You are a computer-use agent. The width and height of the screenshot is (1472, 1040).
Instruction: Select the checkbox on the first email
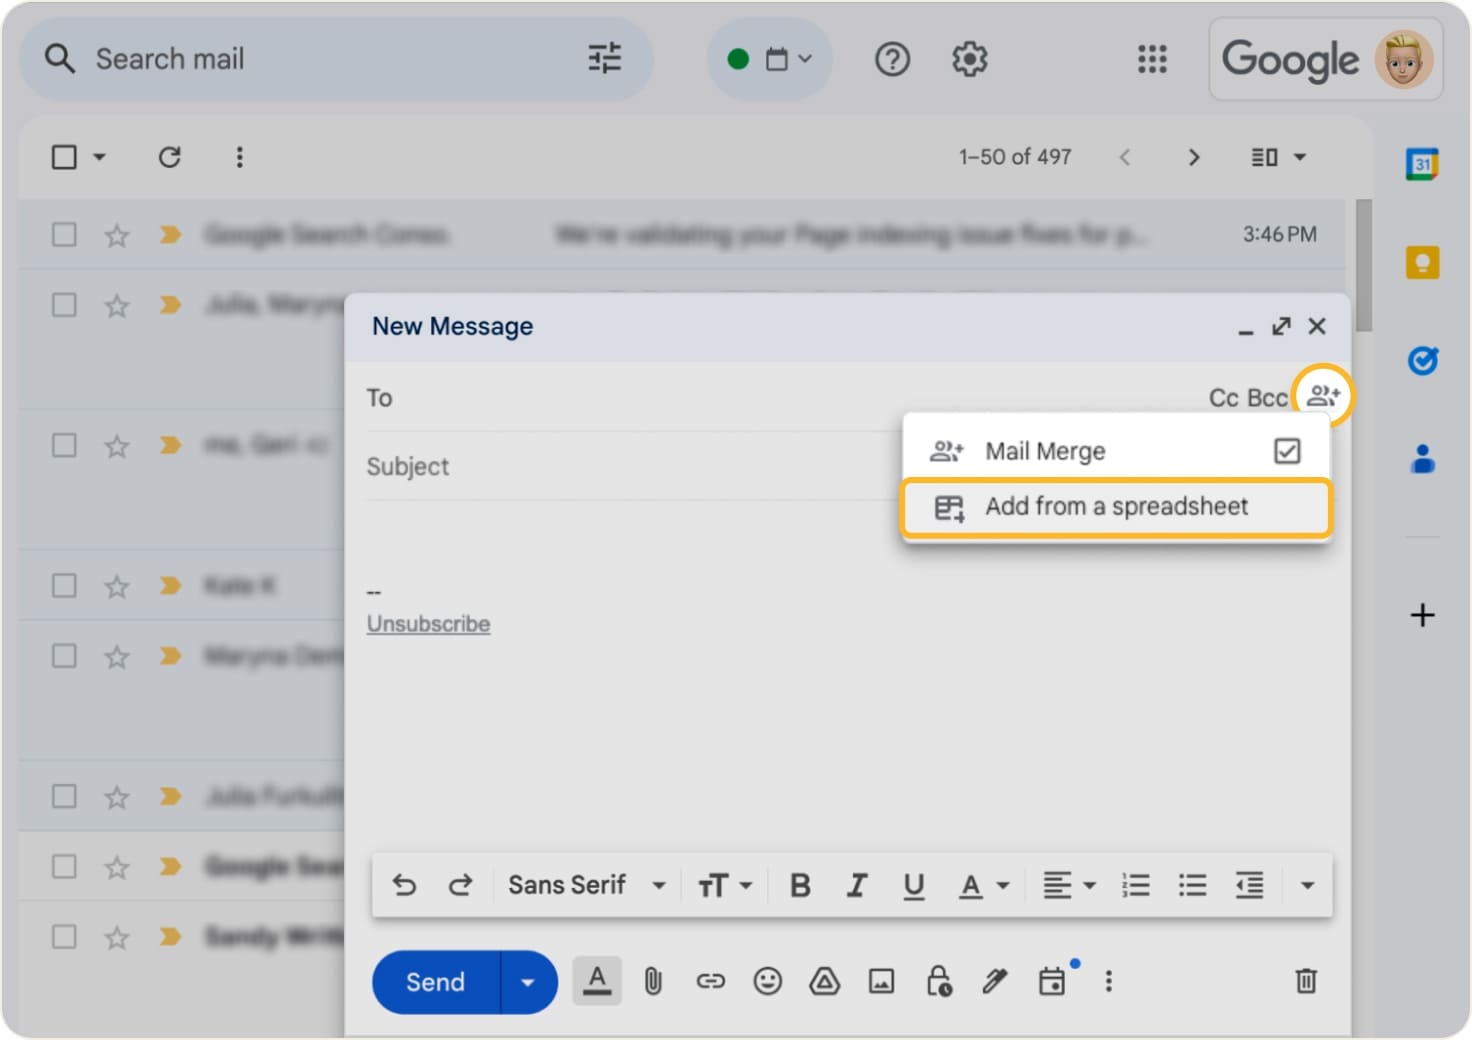click(x=64, y=234)
